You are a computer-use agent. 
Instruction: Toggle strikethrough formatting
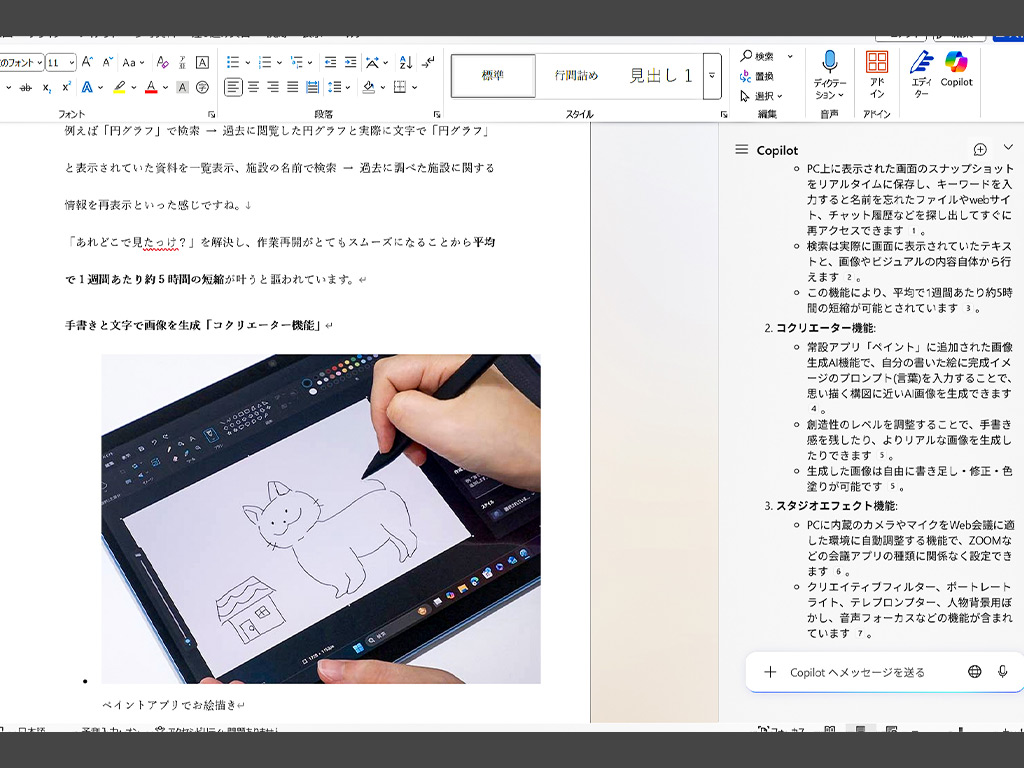25,87
